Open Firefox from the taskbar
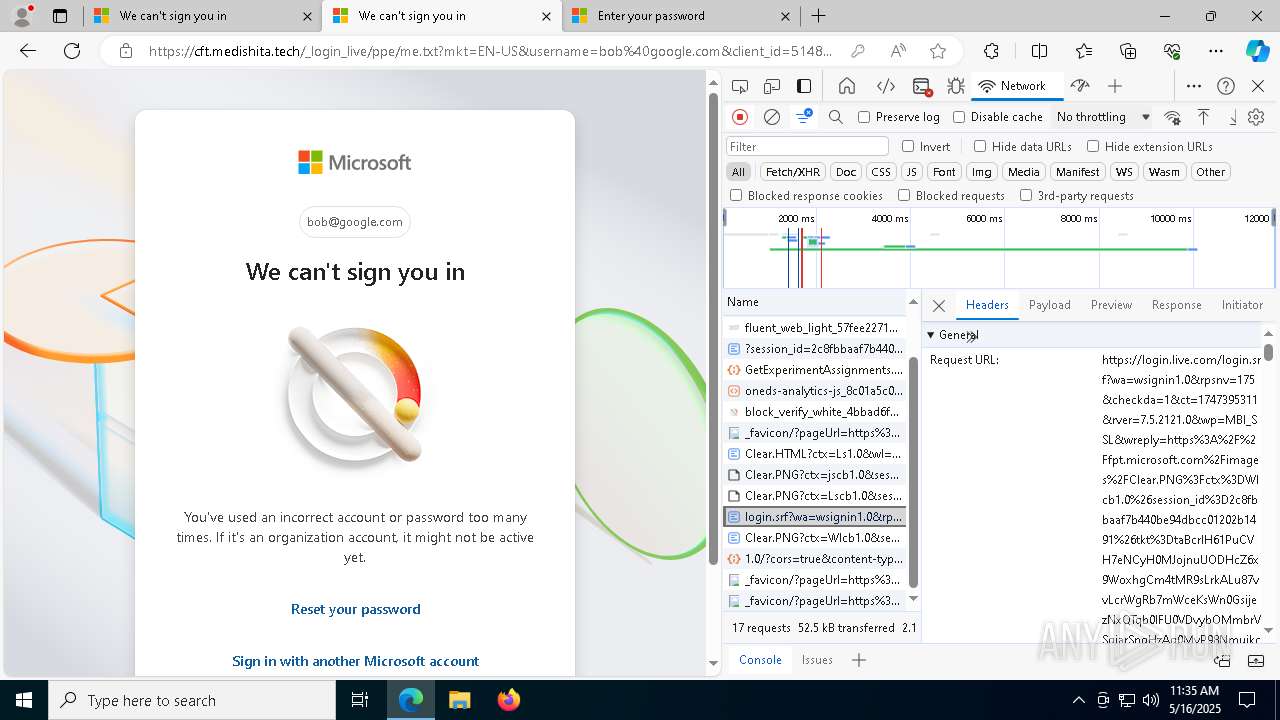The height and width of the screenshot is (720, 1280). pyautogui.click(x=508, y=700)
